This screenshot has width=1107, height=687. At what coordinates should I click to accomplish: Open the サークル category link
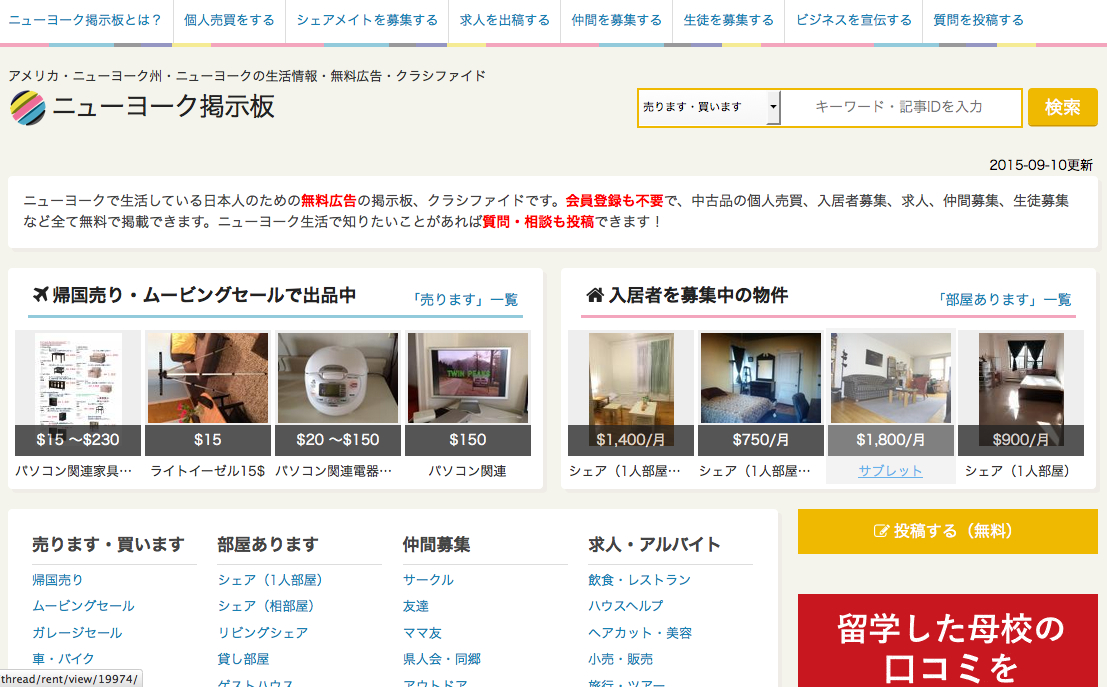click(429, 580)
